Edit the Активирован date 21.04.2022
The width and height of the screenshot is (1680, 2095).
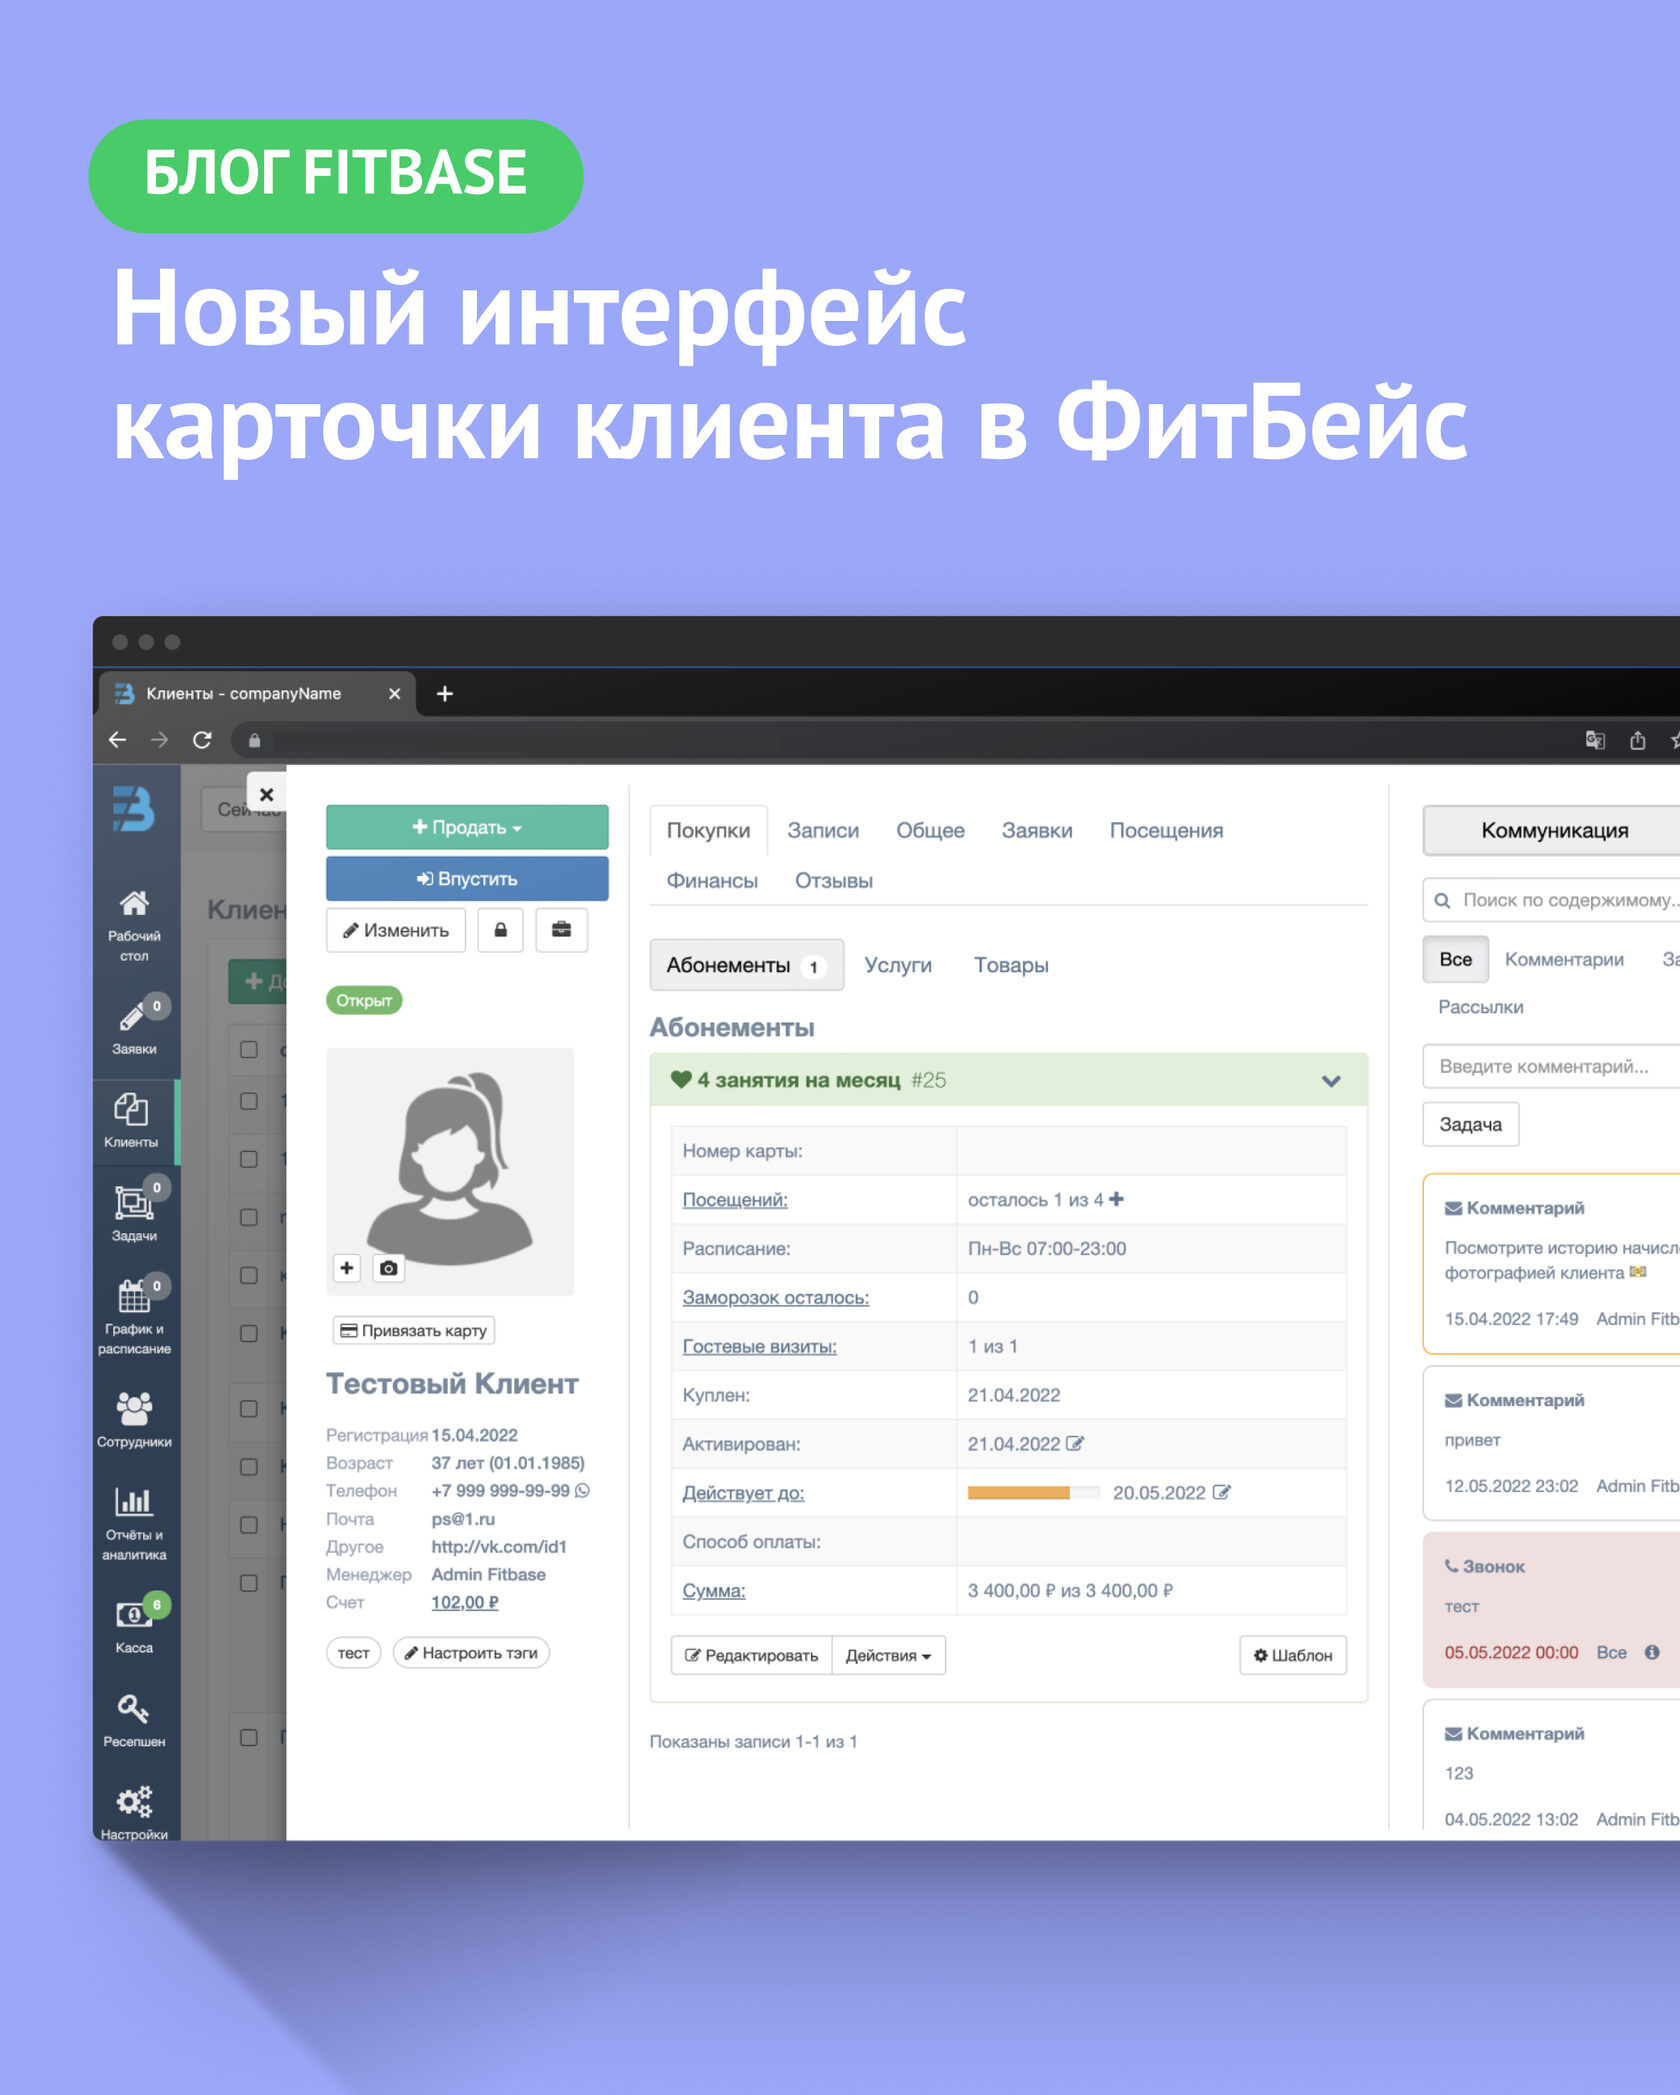click(x=1076, y=1444)
